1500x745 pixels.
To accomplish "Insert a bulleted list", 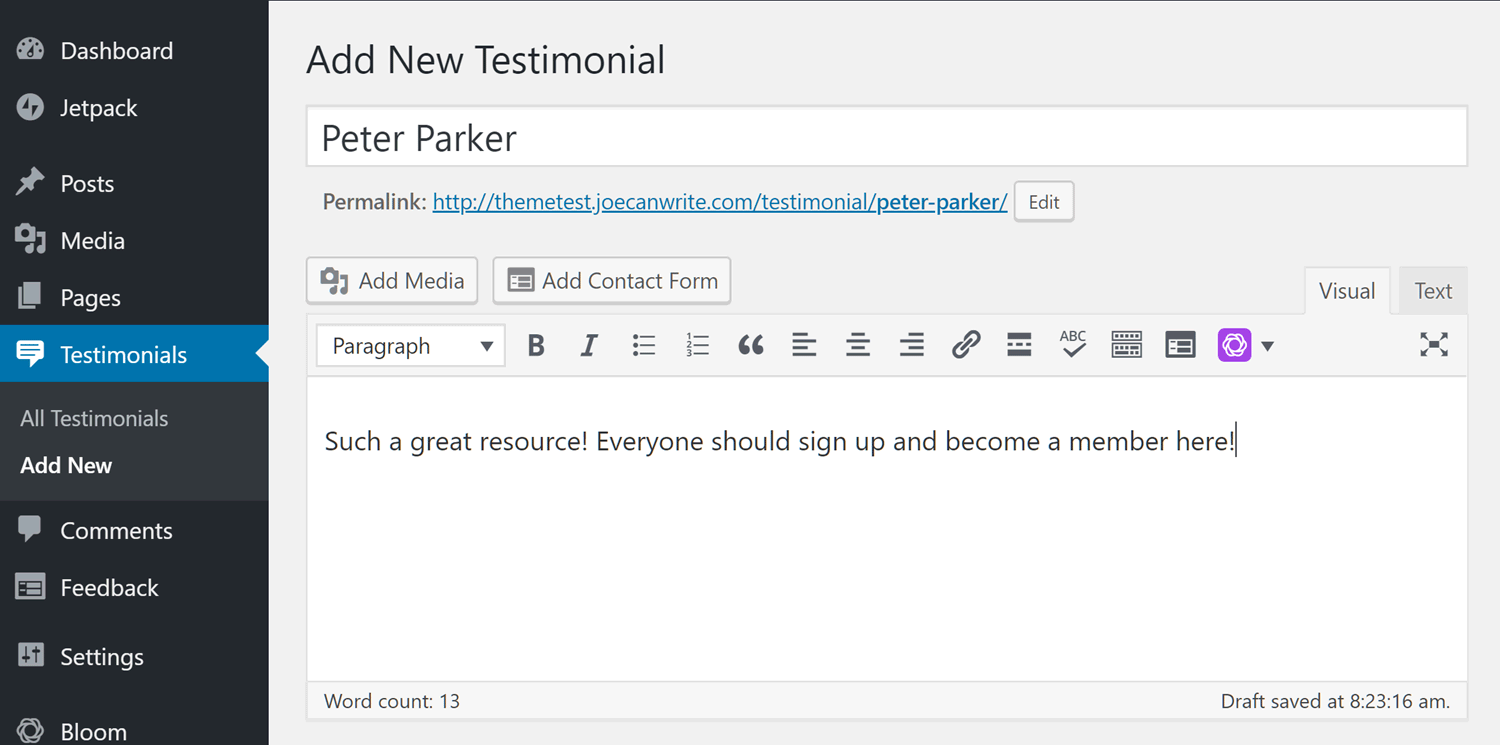I will click(x=644, y=346).
